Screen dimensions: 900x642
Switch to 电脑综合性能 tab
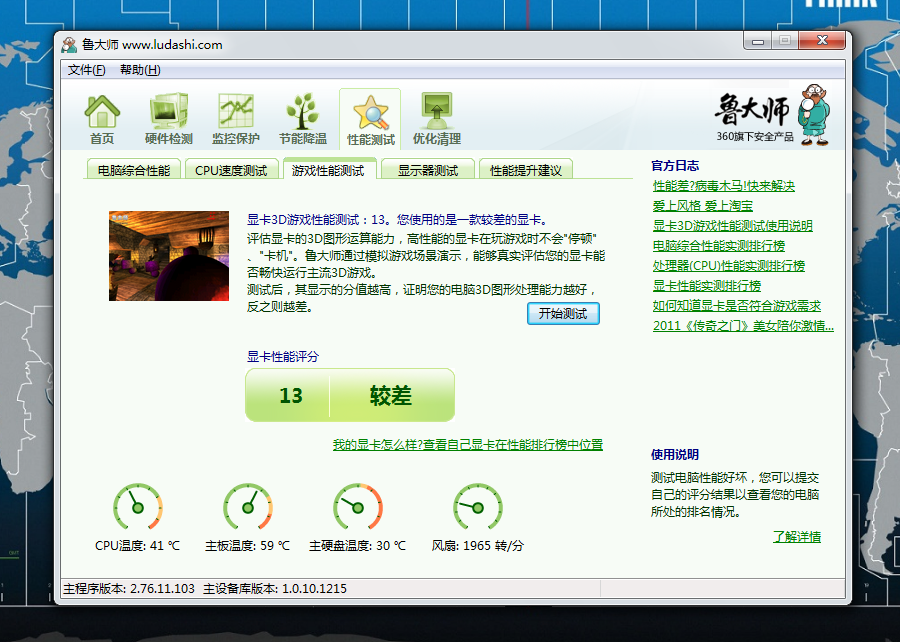134,170
